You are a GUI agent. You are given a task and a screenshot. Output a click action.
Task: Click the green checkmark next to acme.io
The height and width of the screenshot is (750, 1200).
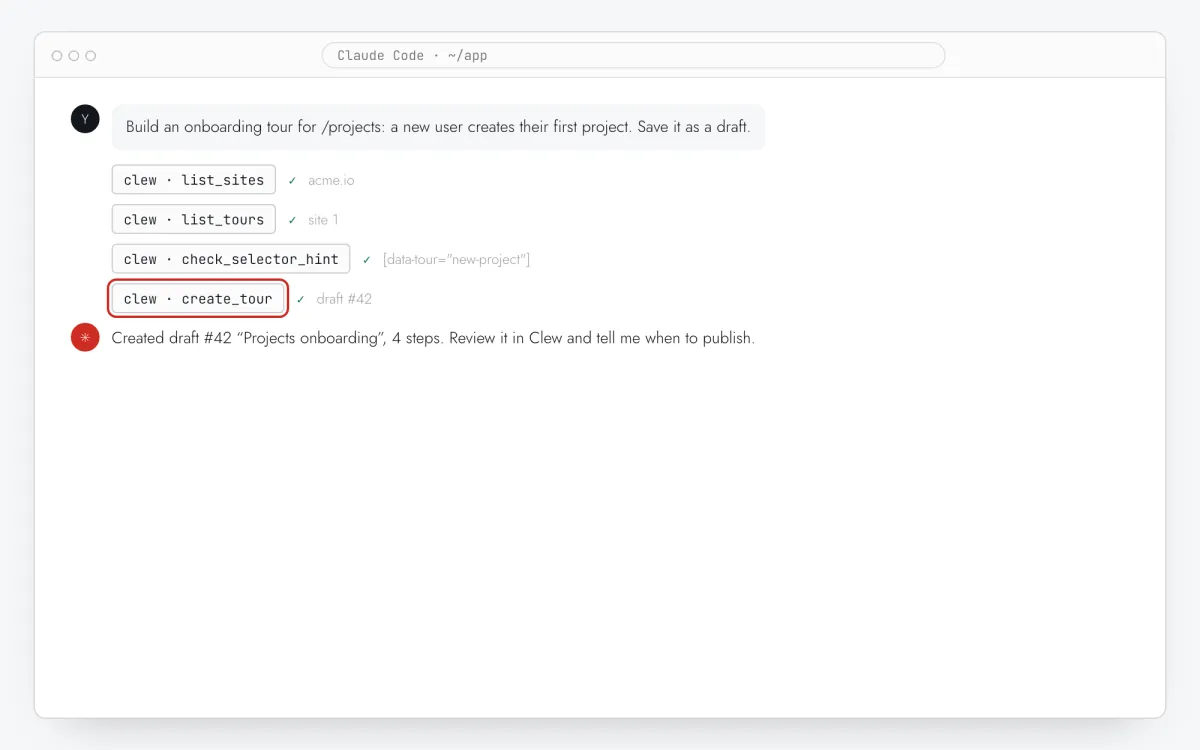pyautogui.click(x=292, y=181)
